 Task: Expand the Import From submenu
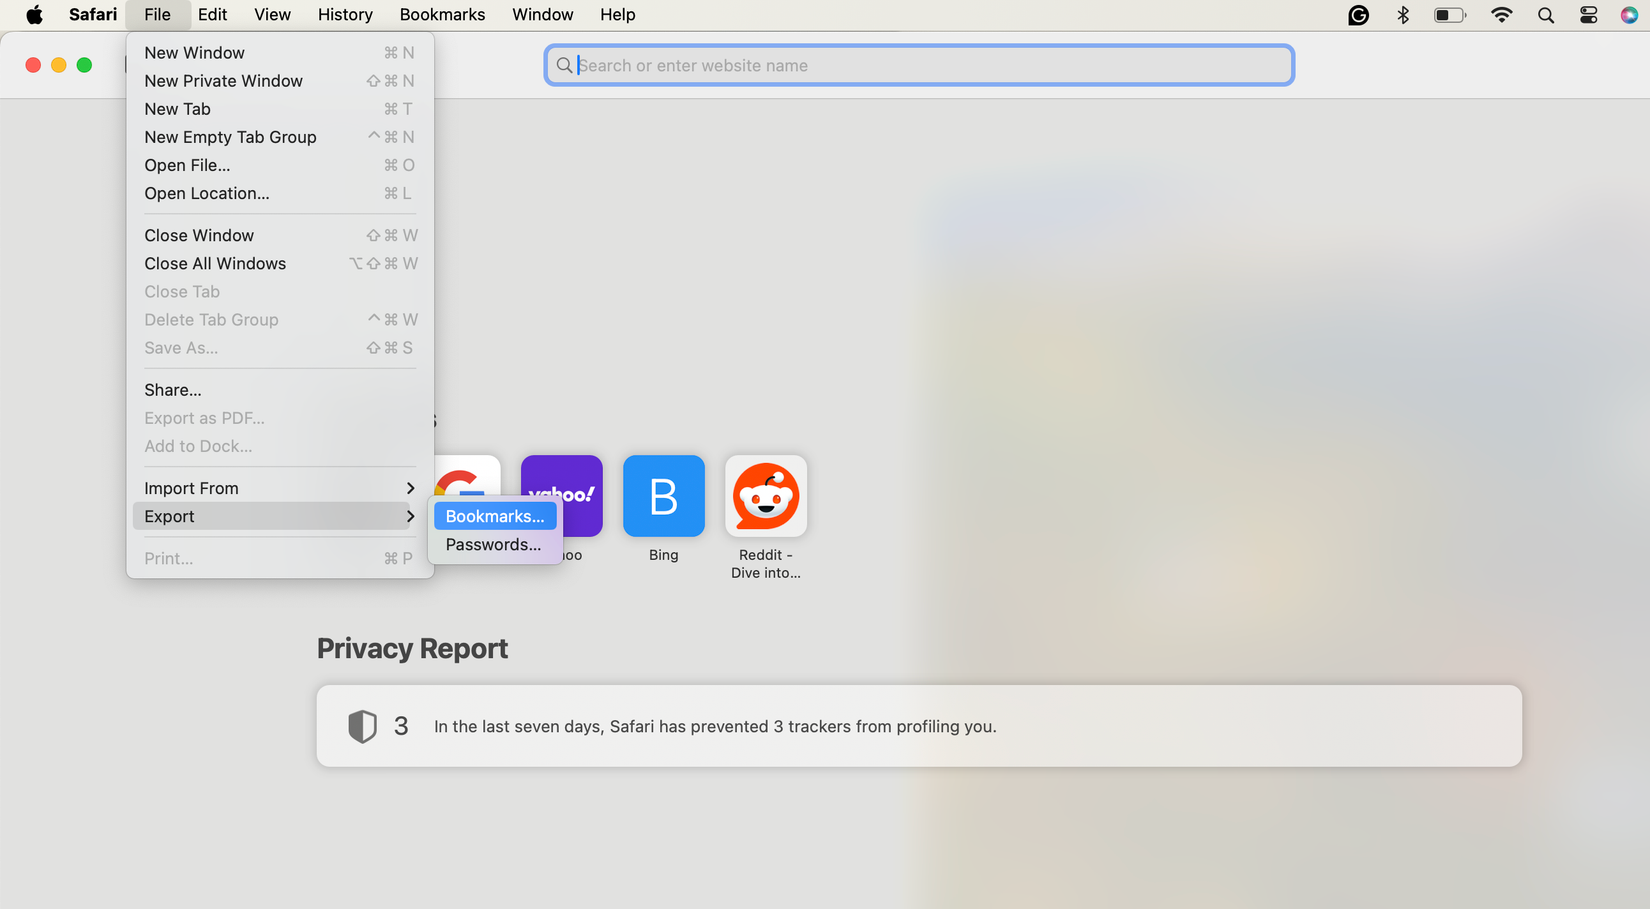[278, 488]
